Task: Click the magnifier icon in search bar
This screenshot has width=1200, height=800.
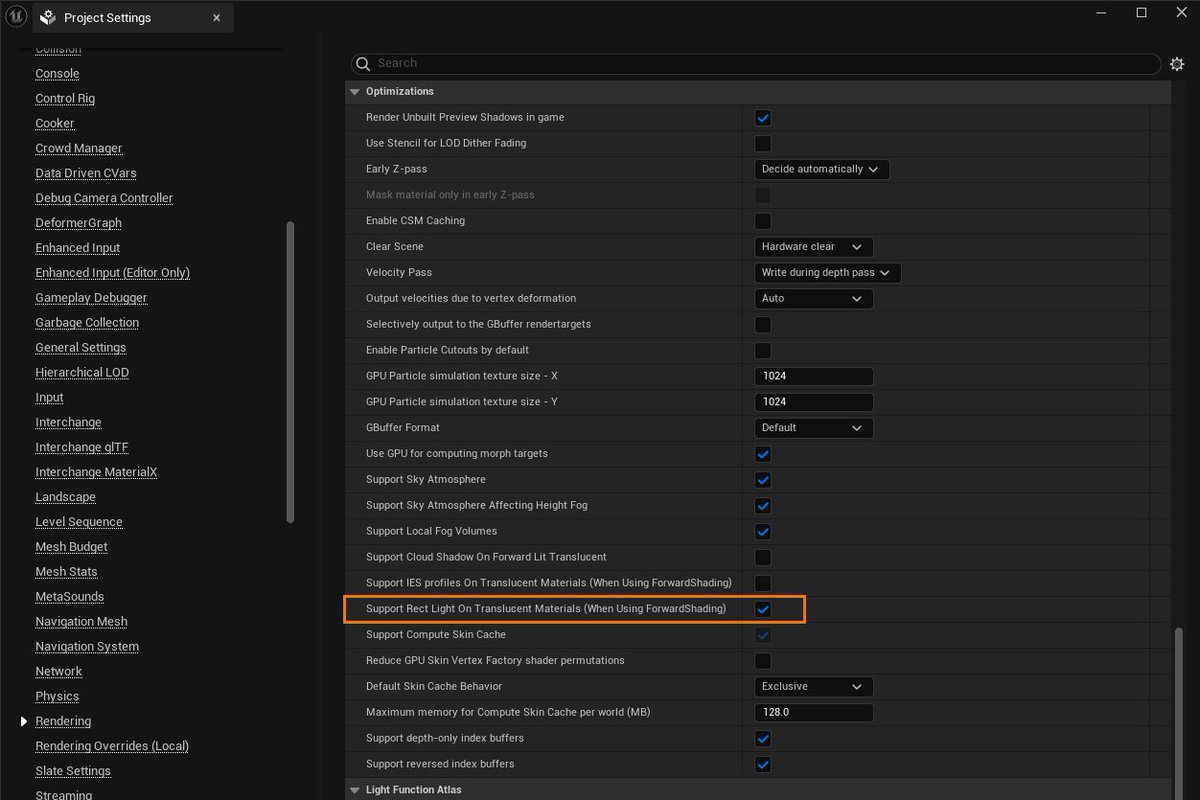Action: (363, 63)
